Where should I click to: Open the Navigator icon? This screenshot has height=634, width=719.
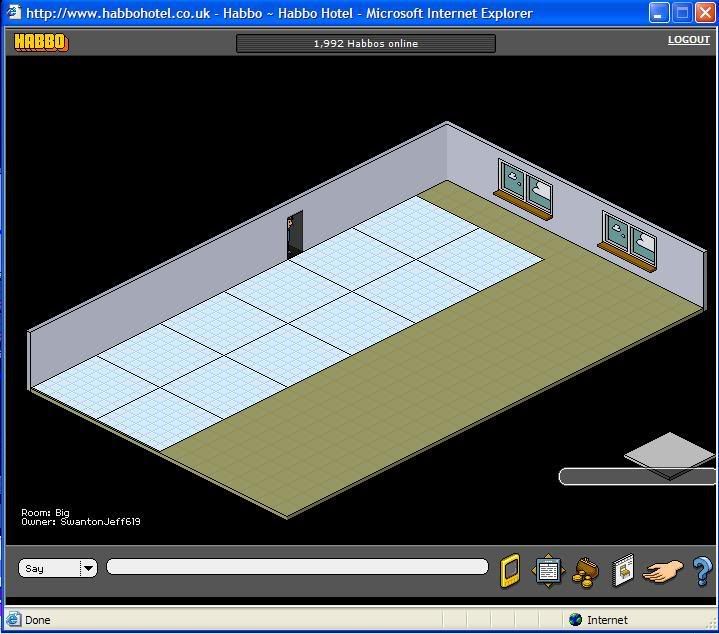coord(548,570)
